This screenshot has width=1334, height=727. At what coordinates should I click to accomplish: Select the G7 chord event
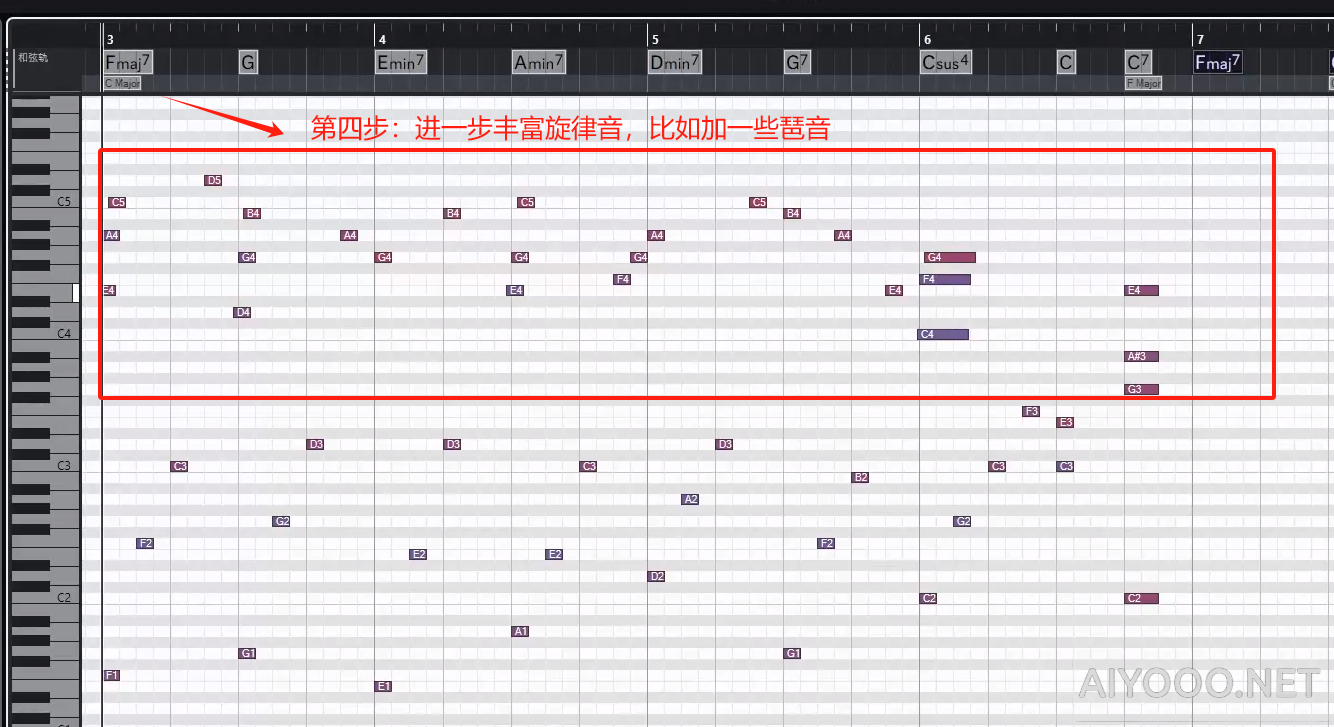[797, 62]
